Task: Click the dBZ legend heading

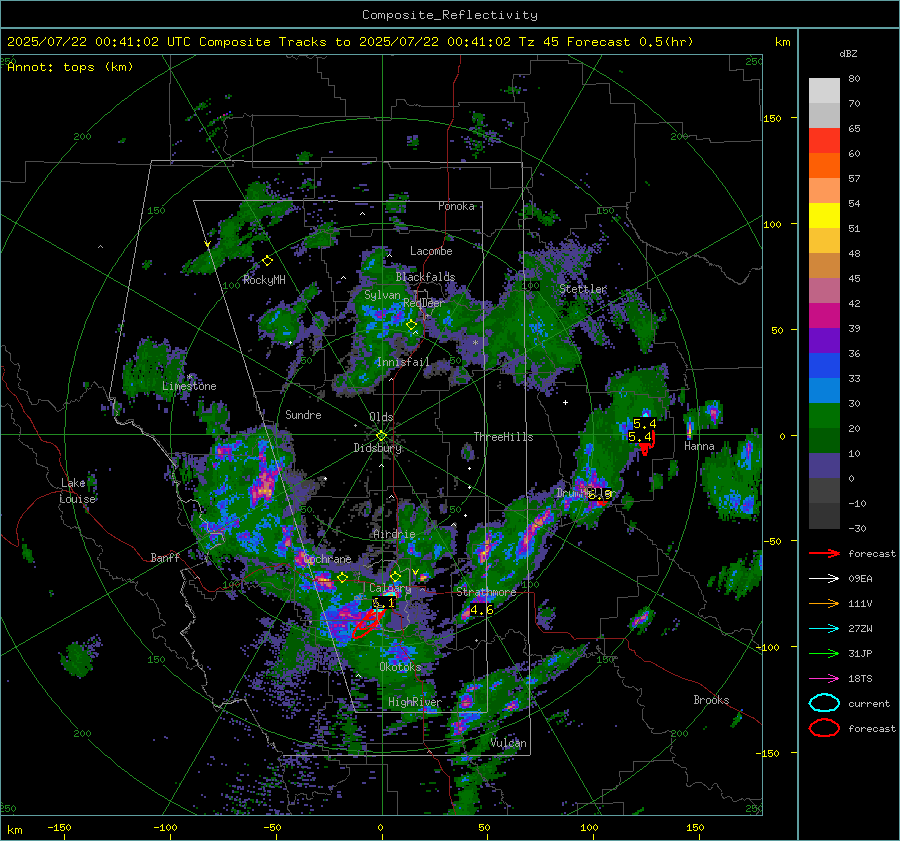Action: 848,54
